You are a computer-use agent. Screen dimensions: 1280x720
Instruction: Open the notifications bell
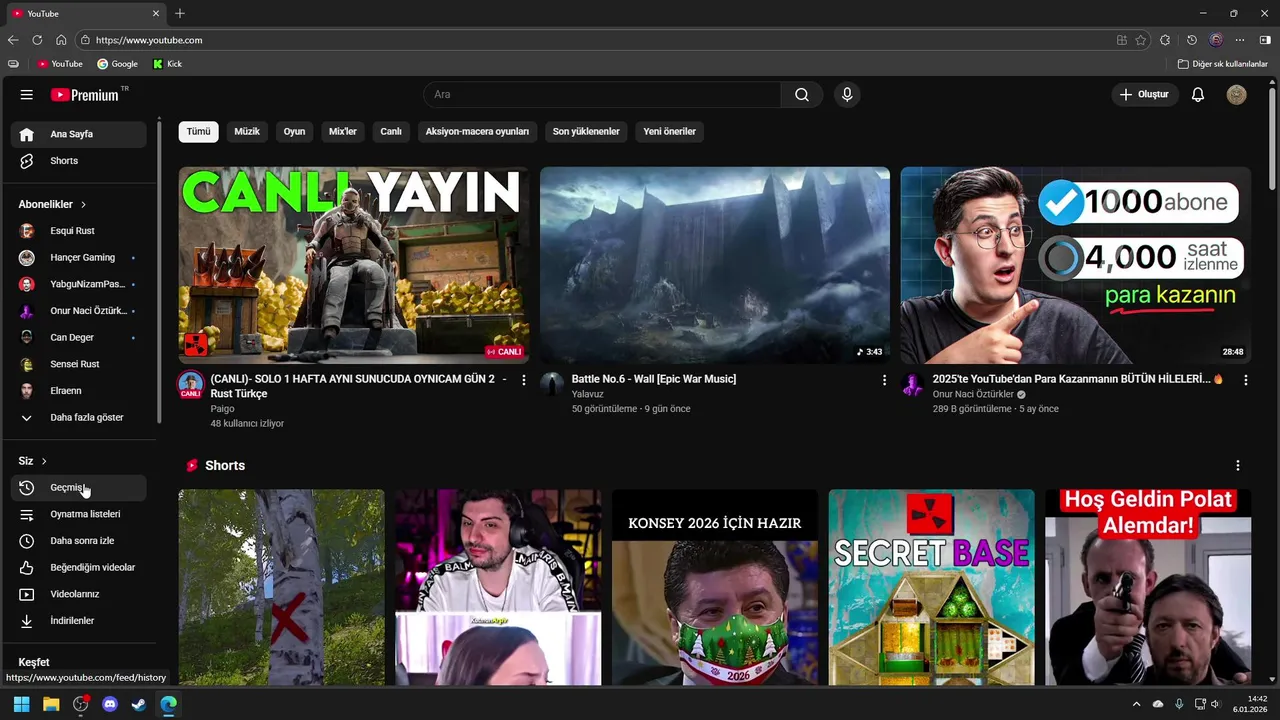point(1198,95)
